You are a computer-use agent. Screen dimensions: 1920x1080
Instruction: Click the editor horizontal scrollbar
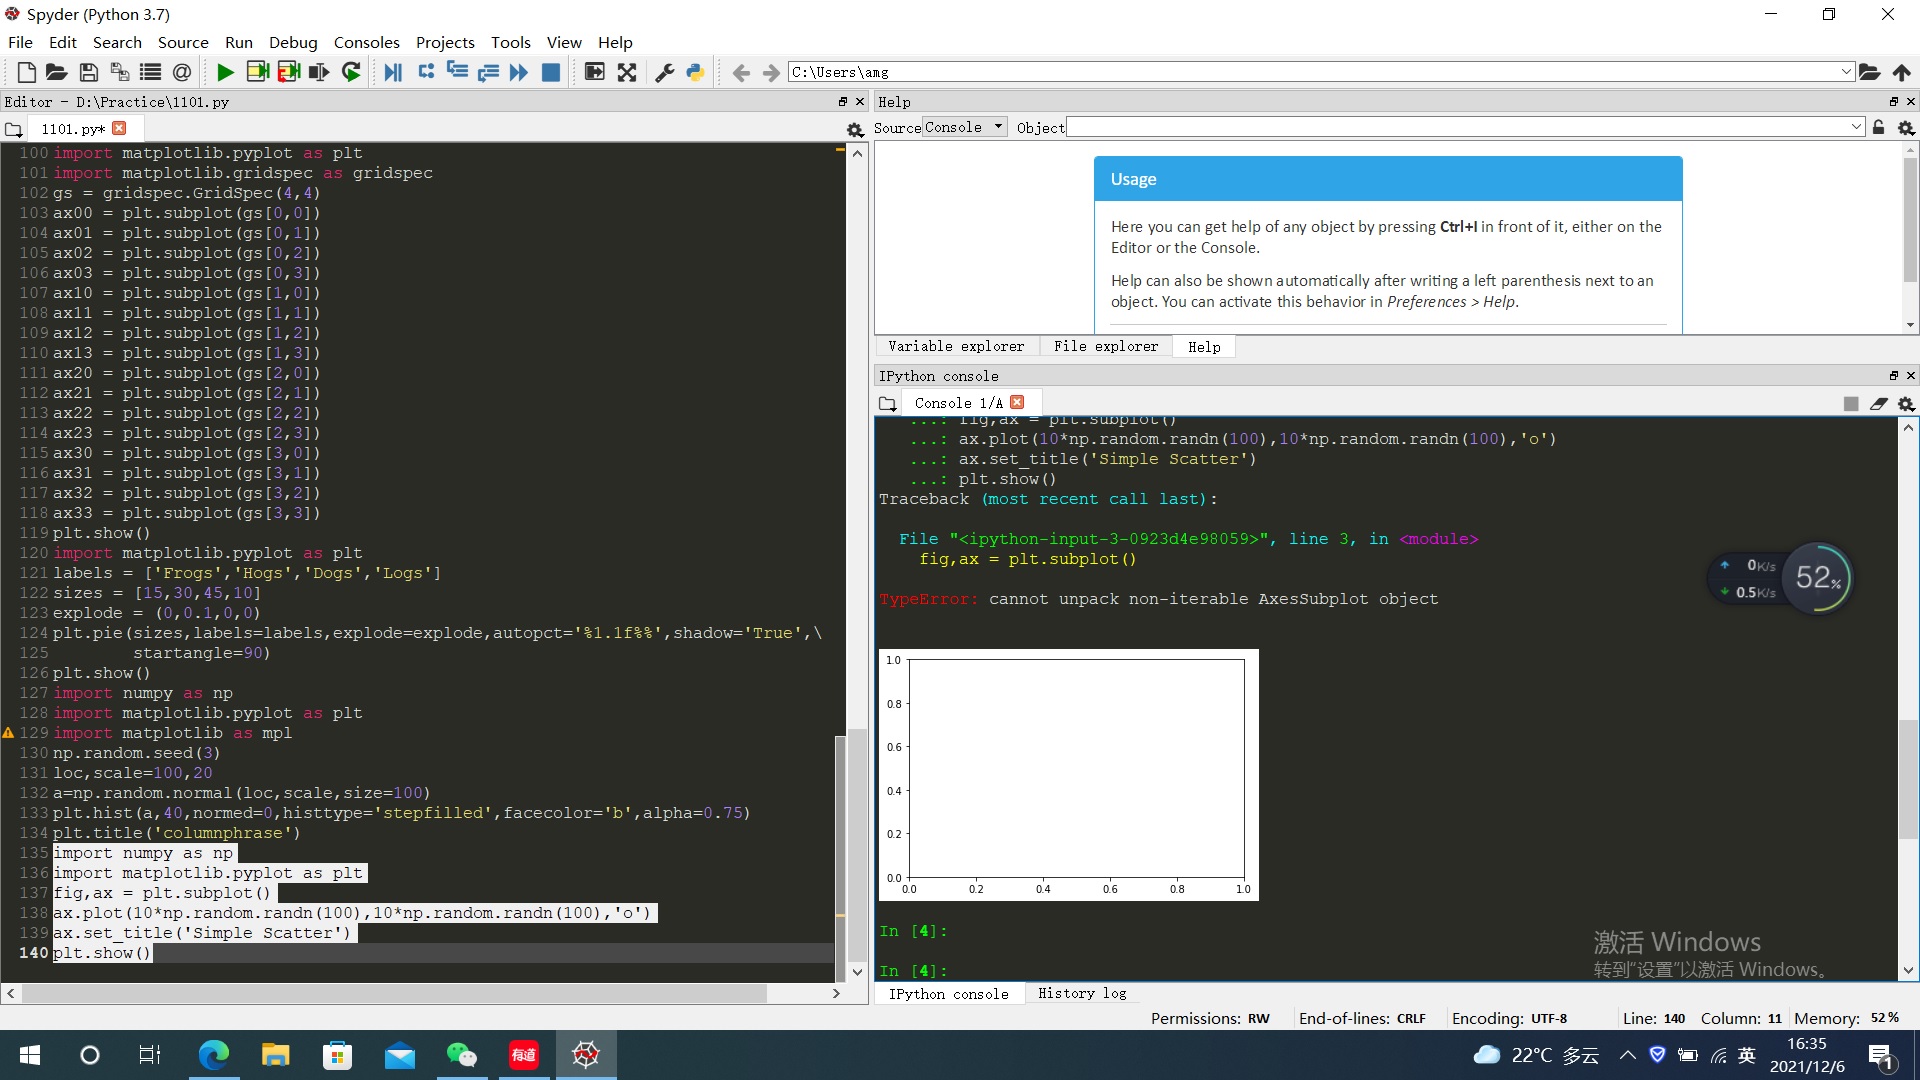[394, 993]
